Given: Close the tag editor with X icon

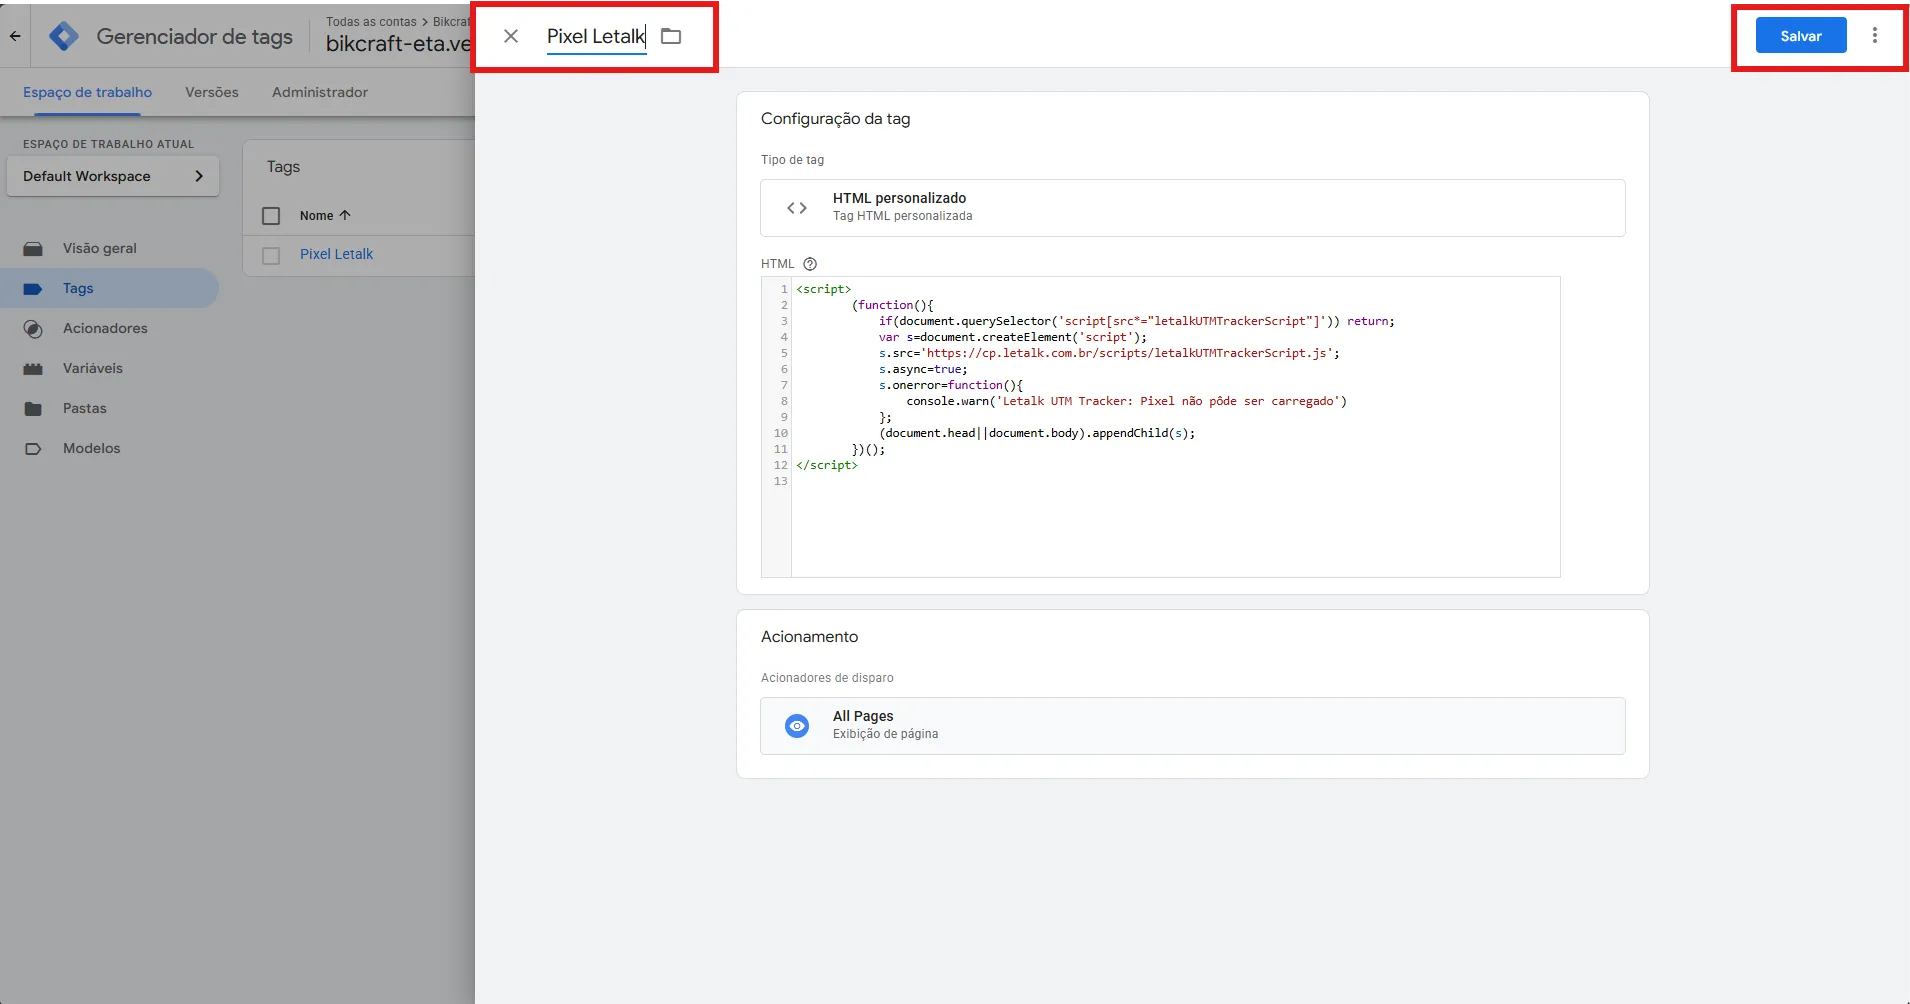Looking at the screenshot, I should click(511, 36).
